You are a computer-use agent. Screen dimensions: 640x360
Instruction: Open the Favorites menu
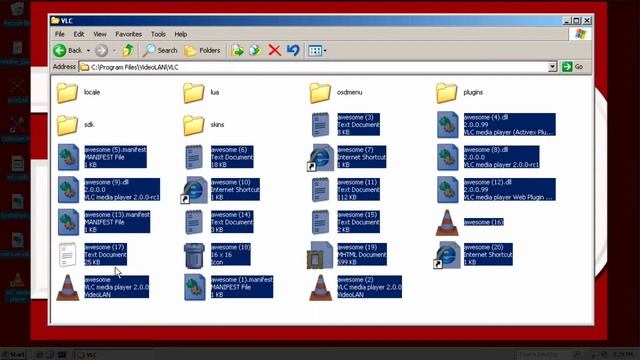[129, 34]
